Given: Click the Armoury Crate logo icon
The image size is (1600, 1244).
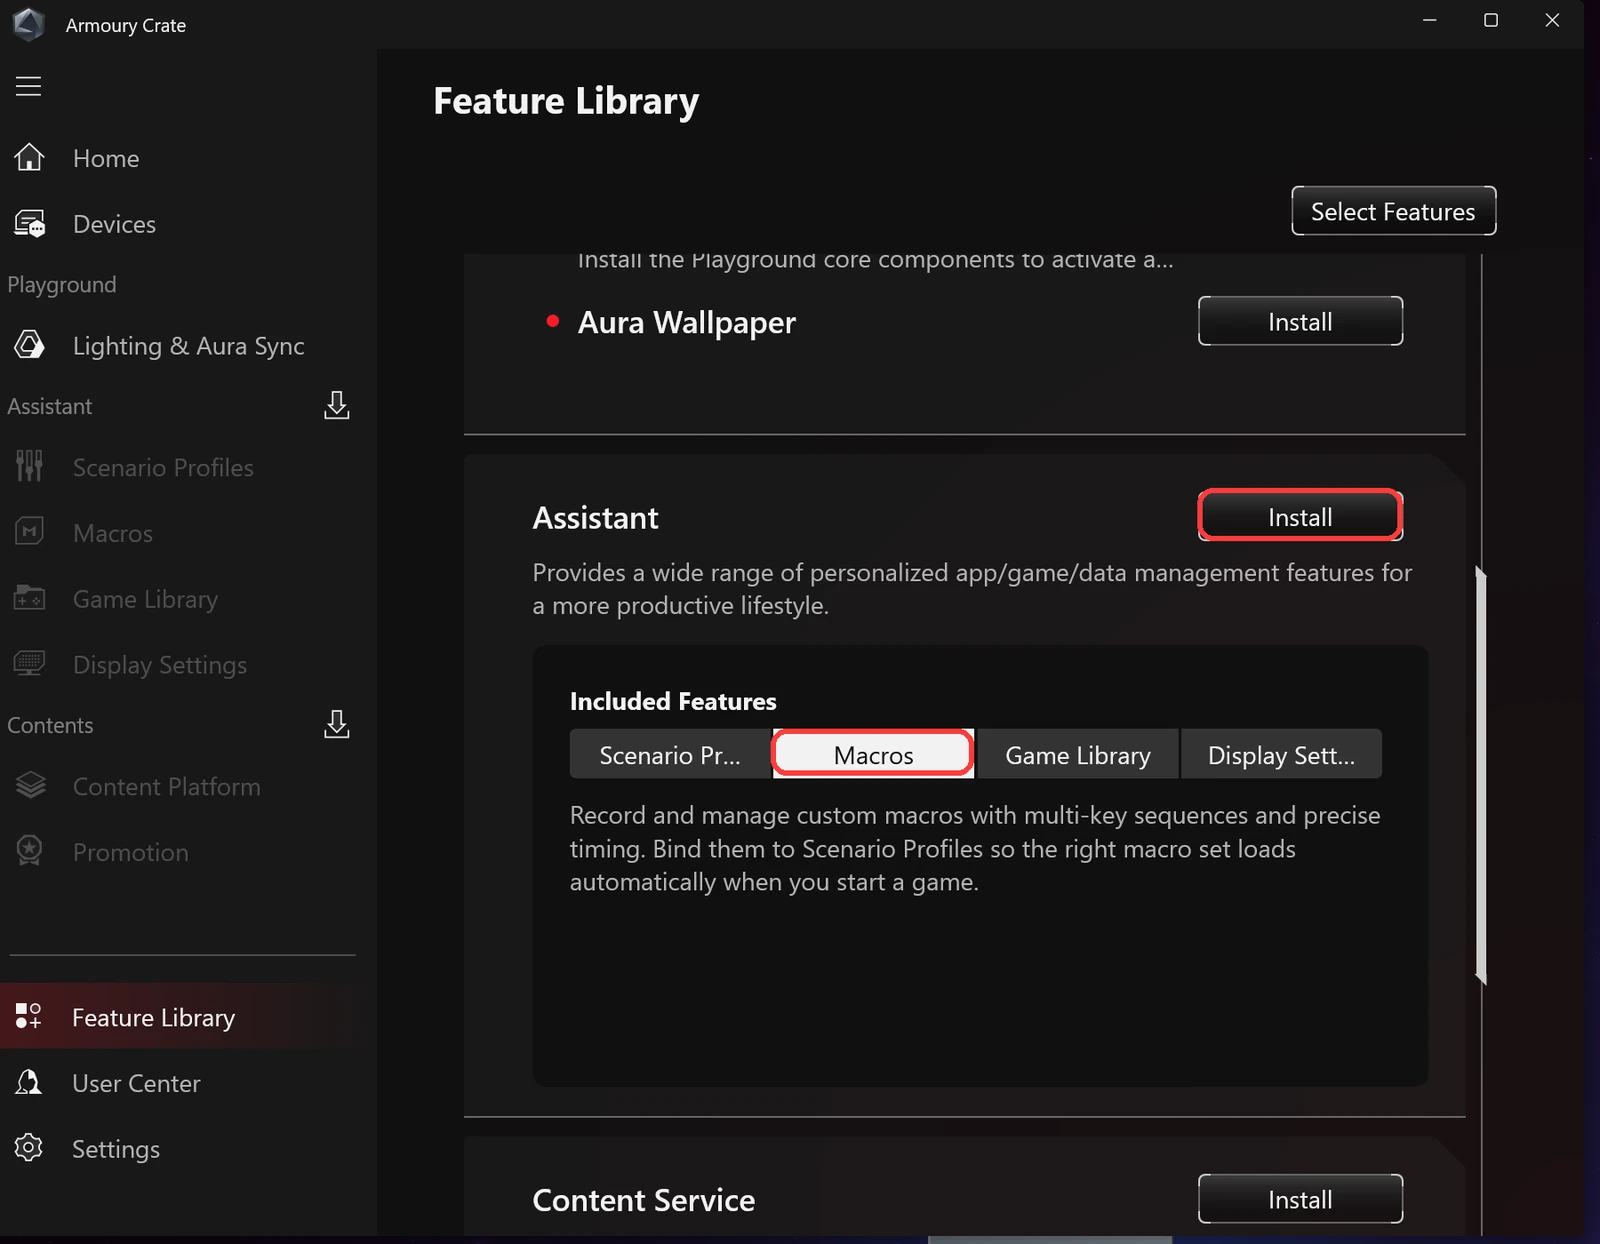Looking at the screenshot, I should tap(29, 24).
